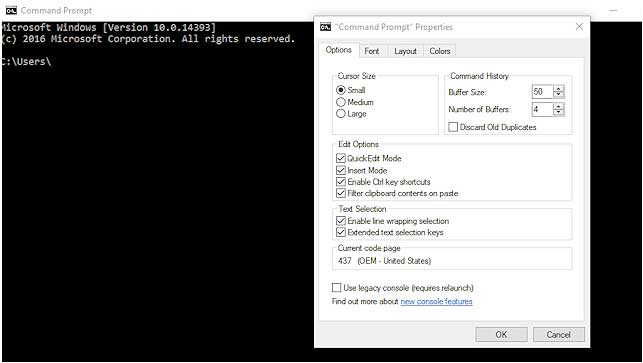Click the Buffer Size input field

(x=542, y=91)
